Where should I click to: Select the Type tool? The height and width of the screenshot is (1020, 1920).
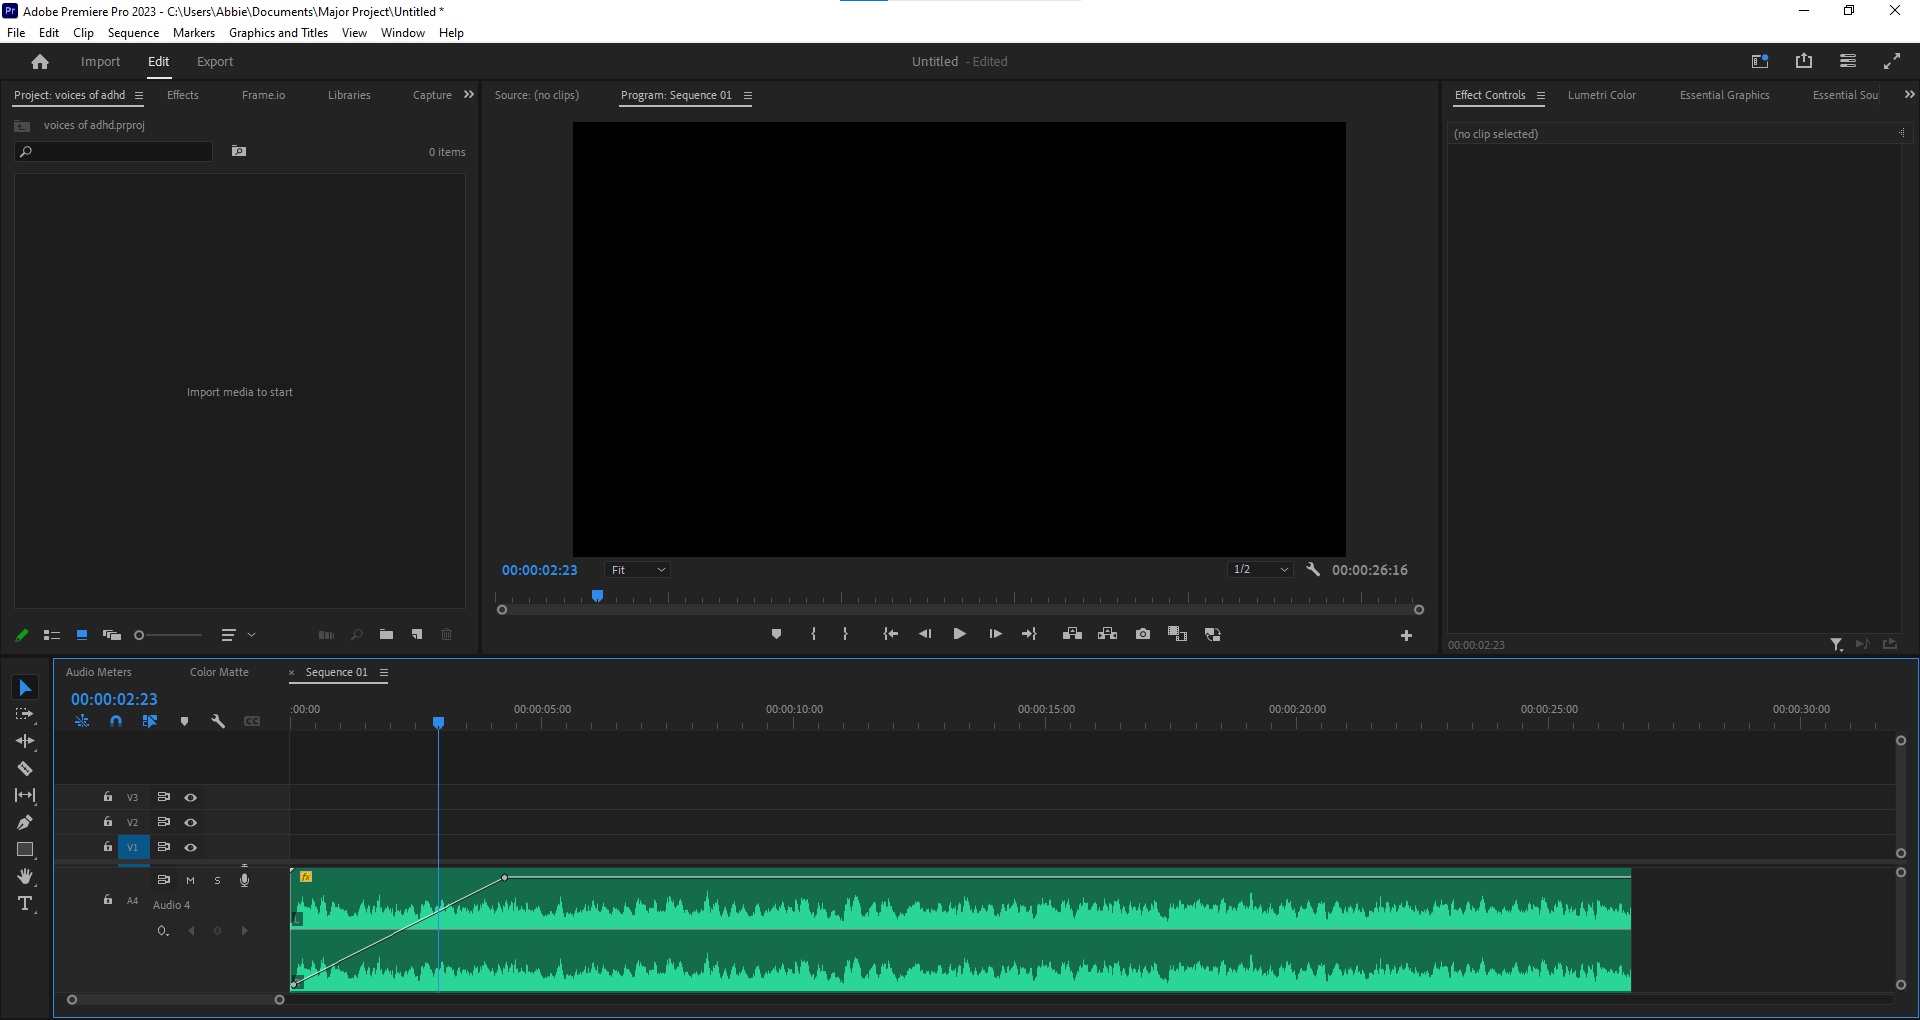[25, 904]
